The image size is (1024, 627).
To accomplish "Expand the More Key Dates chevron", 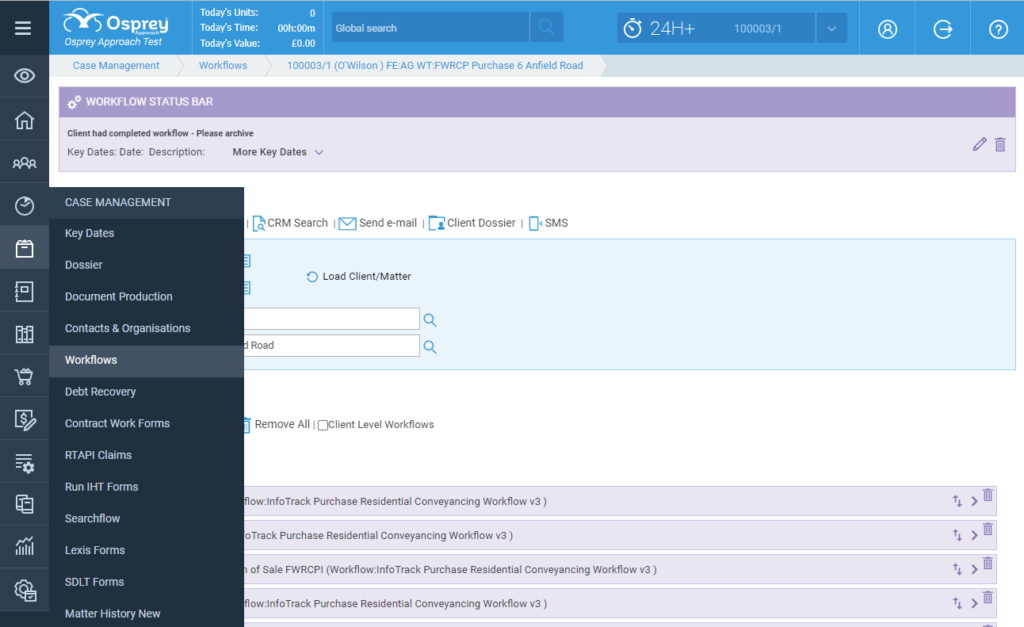I will (318, 153).
